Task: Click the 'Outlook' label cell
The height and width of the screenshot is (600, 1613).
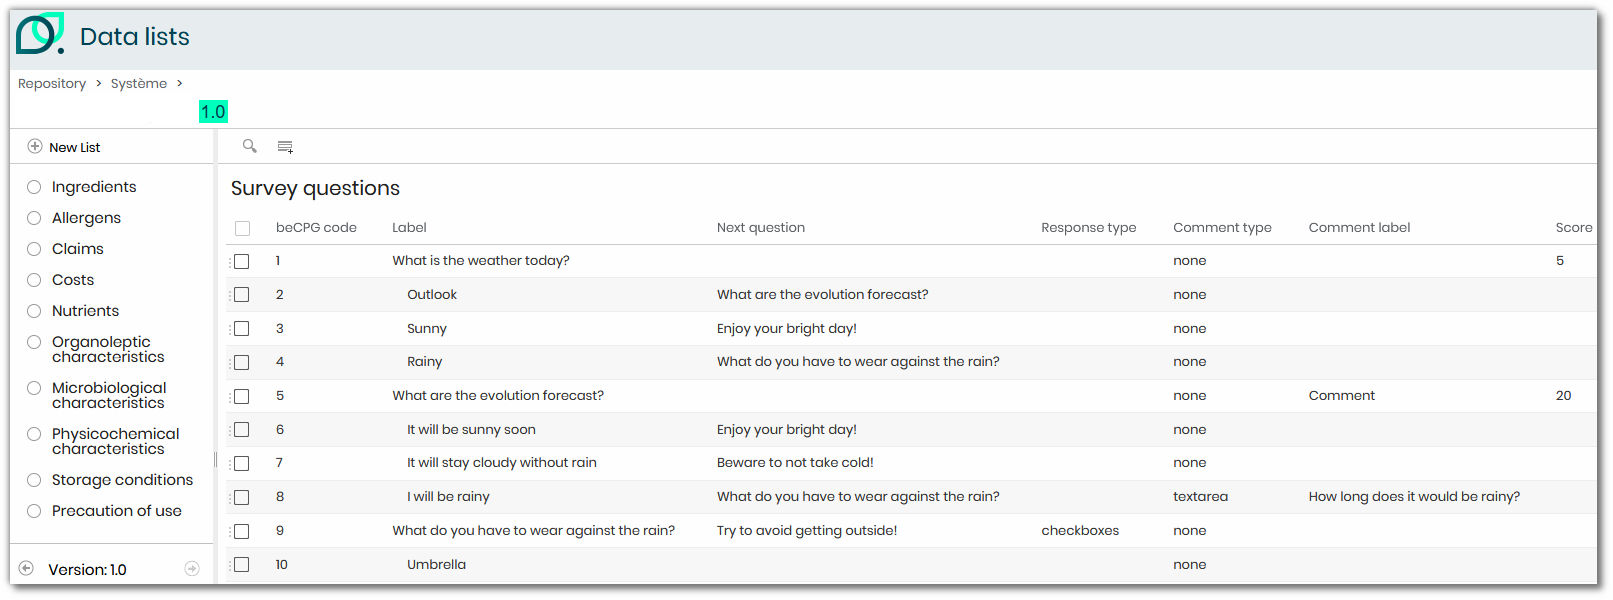Action: [432, 294]
